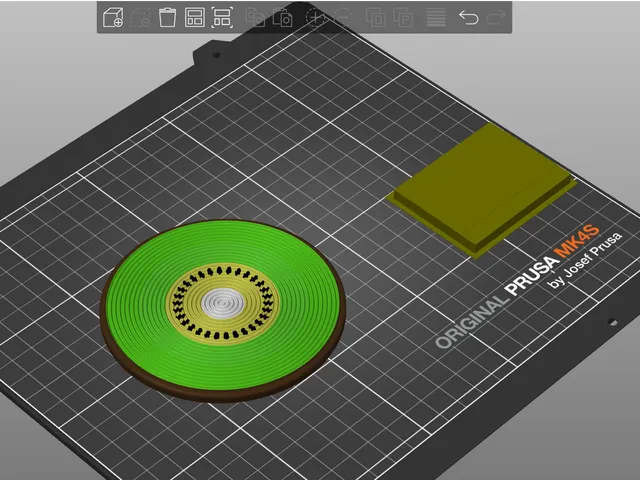640x480 pixels.
Task: Click the Arrange selection bracketed icon
Action: [x=222, y=18]
